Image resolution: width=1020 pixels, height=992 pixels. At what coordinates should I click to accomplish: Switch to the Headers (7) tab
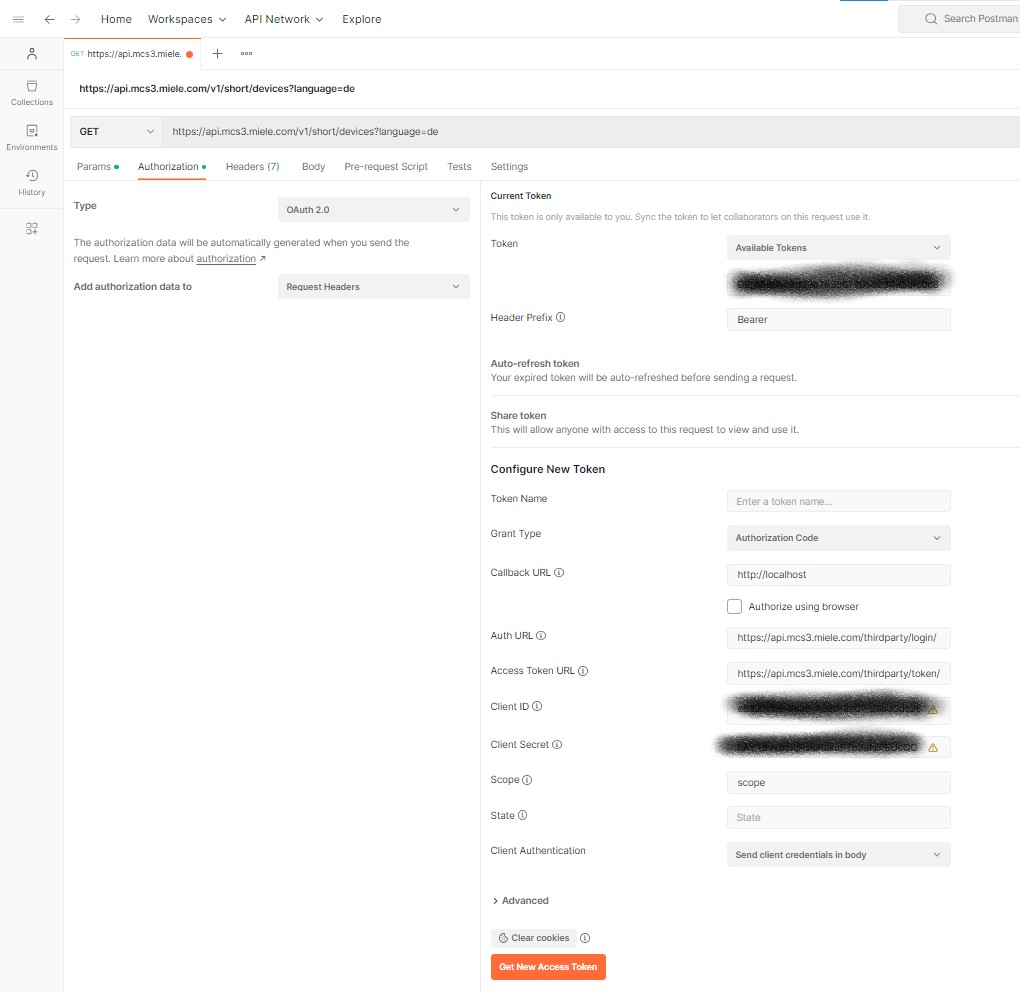click(252, 167)
